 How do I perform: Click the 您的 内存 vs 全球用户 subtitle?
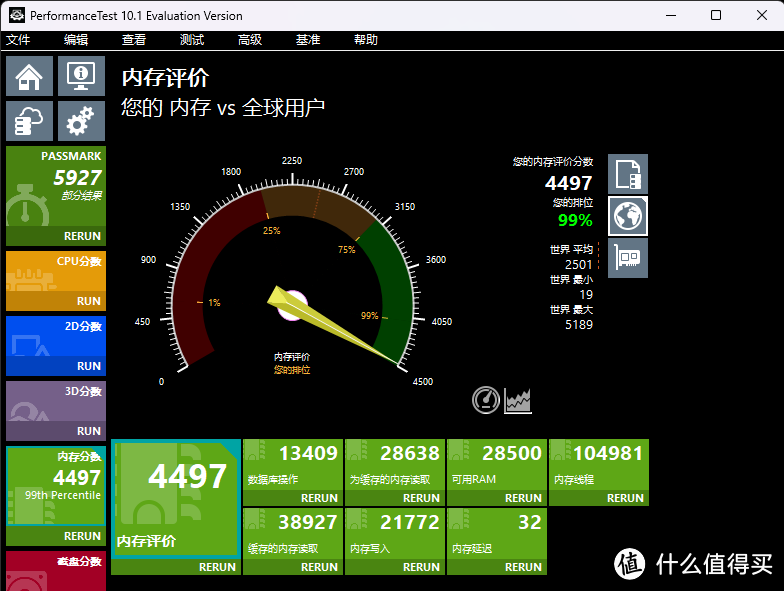[x=223, y=108]
